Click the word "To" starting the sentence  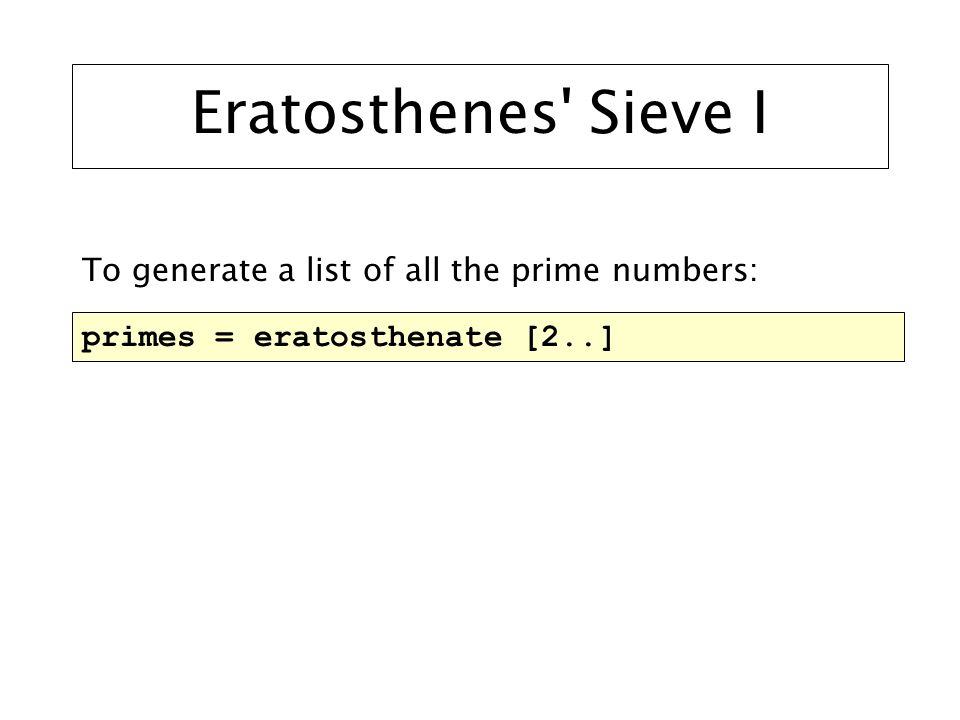[x=101, y=270]
